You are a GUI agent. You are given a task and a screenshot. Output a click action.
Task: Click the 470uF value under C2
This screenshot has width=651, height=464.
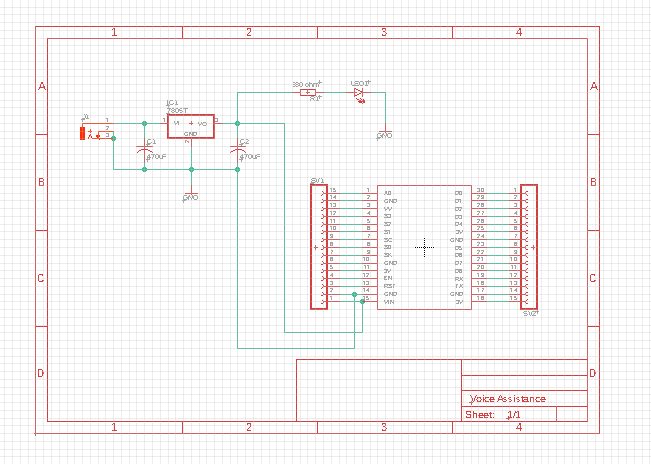click(x=250, y=157)
